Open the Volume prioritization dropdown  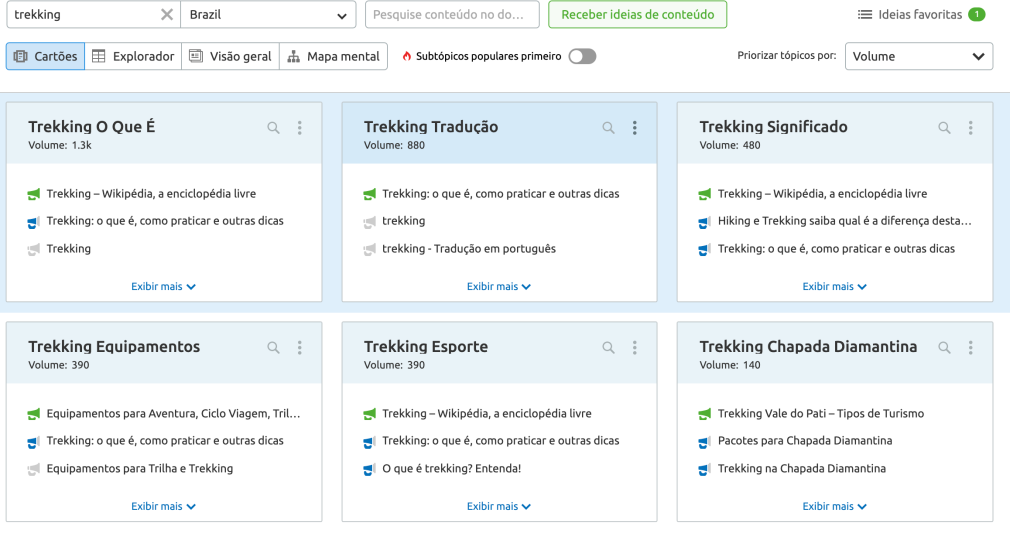(x=919, y=56)
